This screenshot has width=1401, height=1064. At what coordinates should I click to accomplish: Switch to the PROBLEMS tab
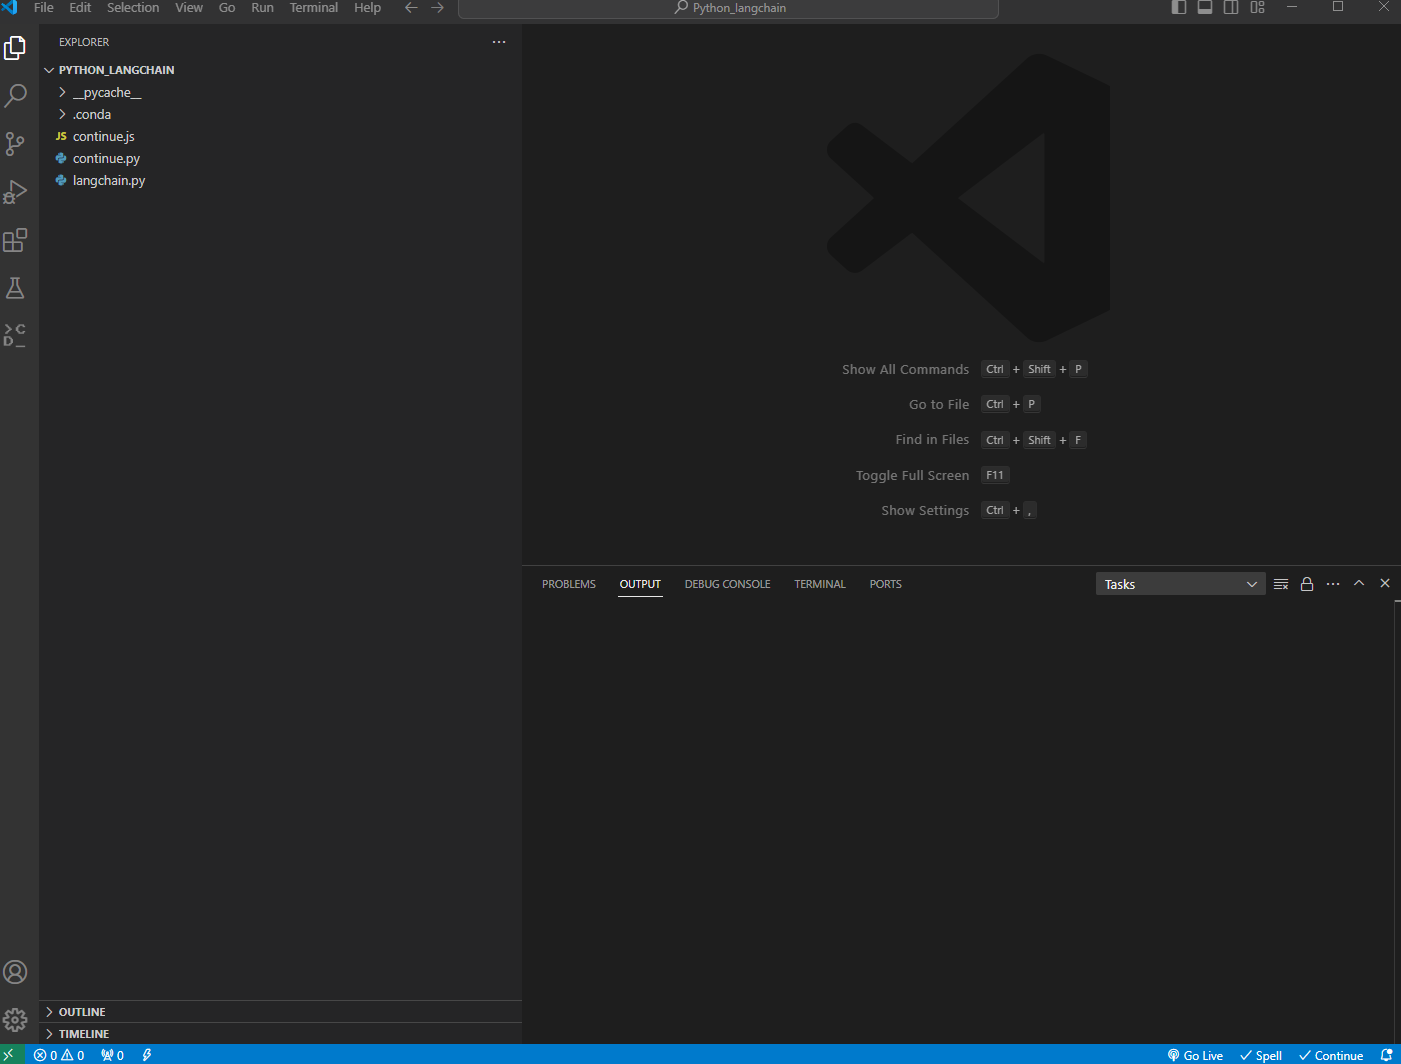tap(569, 584)
